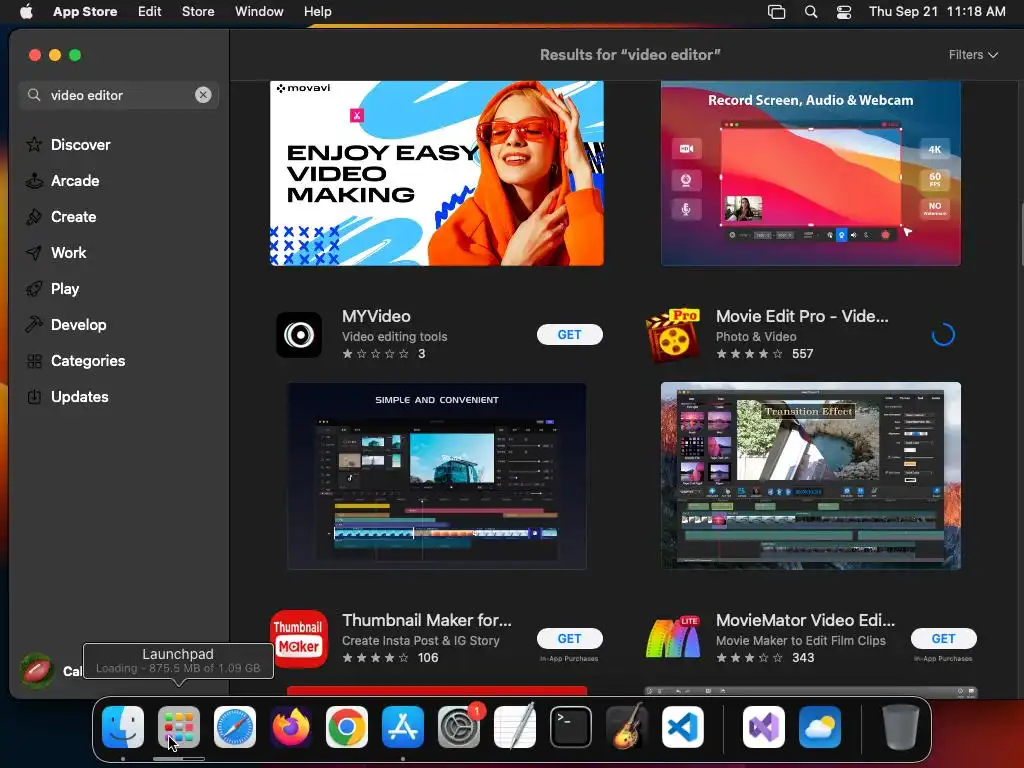Open the Movie Edit Pro title link
This screenshot has height=768, width=1024.
tap(802, 316)
